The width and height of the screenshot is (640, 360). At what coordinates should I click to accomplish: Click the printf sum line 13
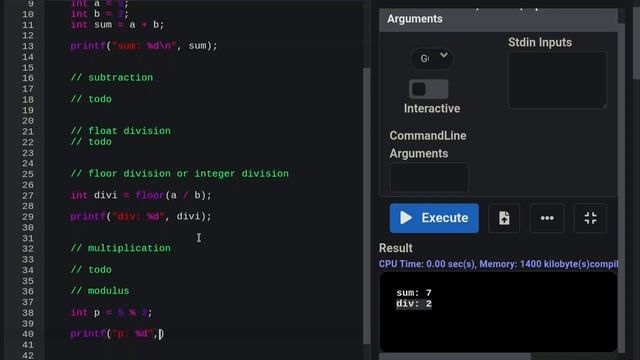(x=144, y=46)
